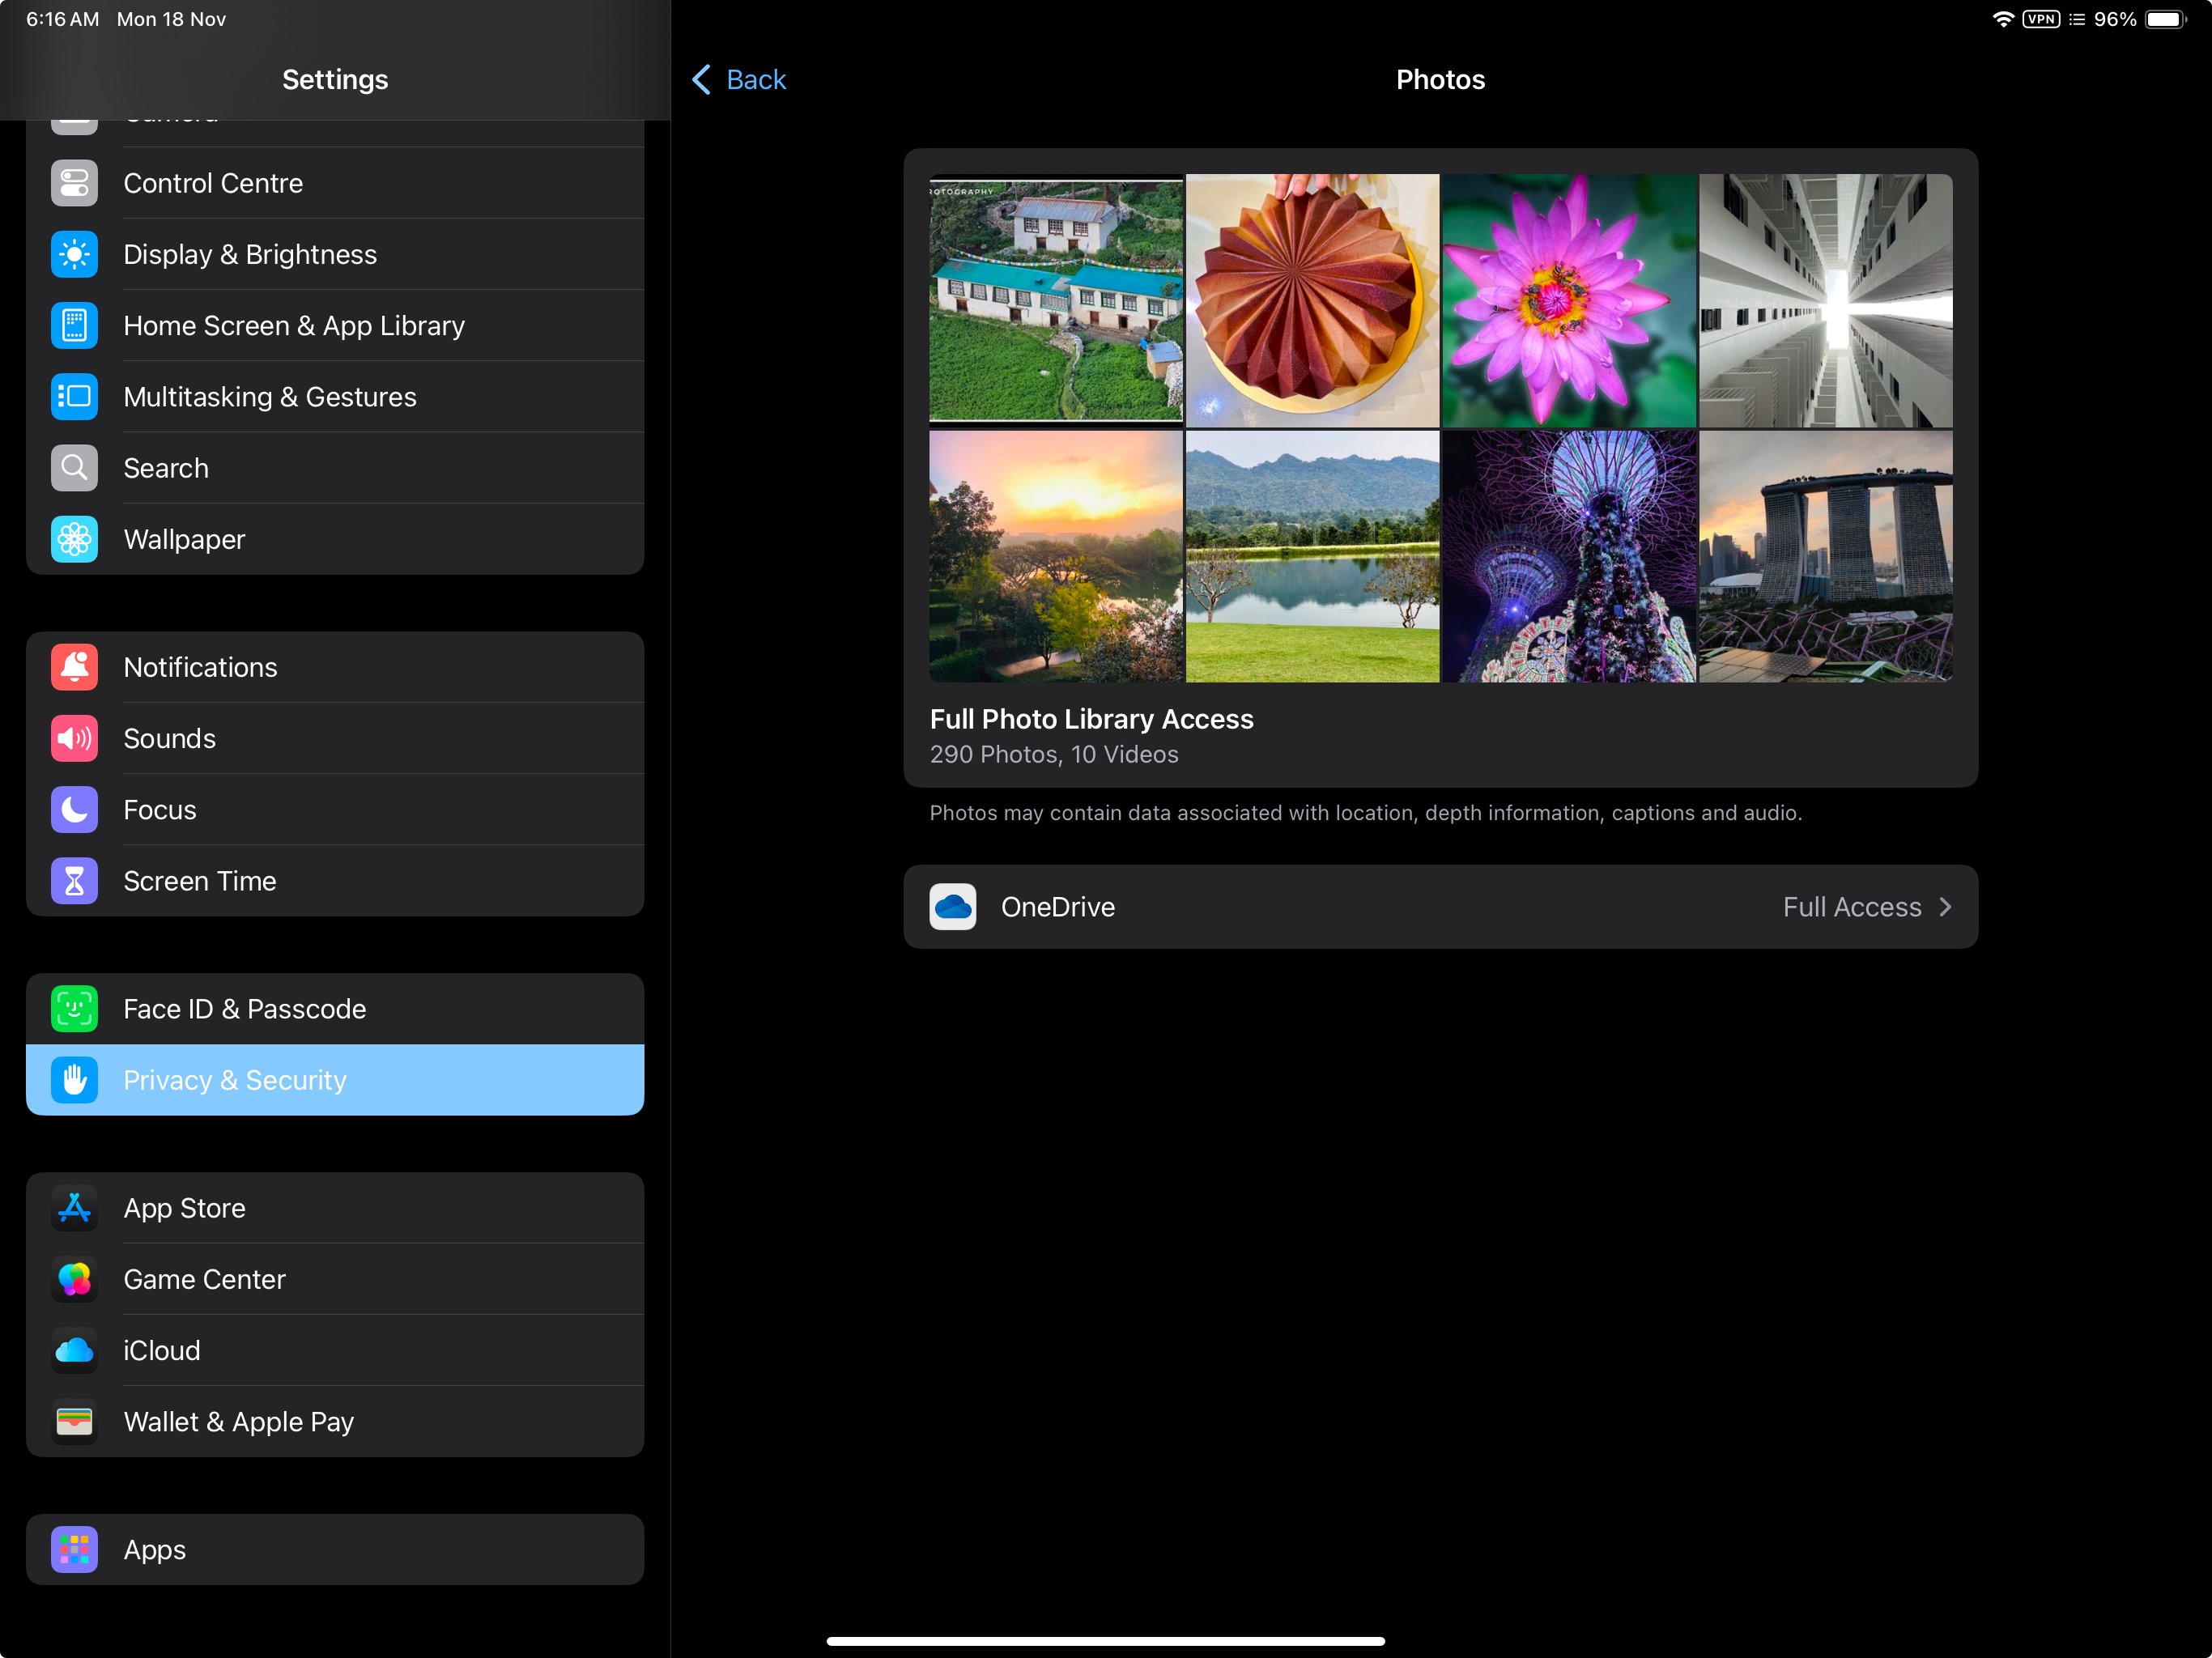Viewport: 2212px width, 1658px height.
Task: Tap the OneDrive label text
Action: 1058,907
